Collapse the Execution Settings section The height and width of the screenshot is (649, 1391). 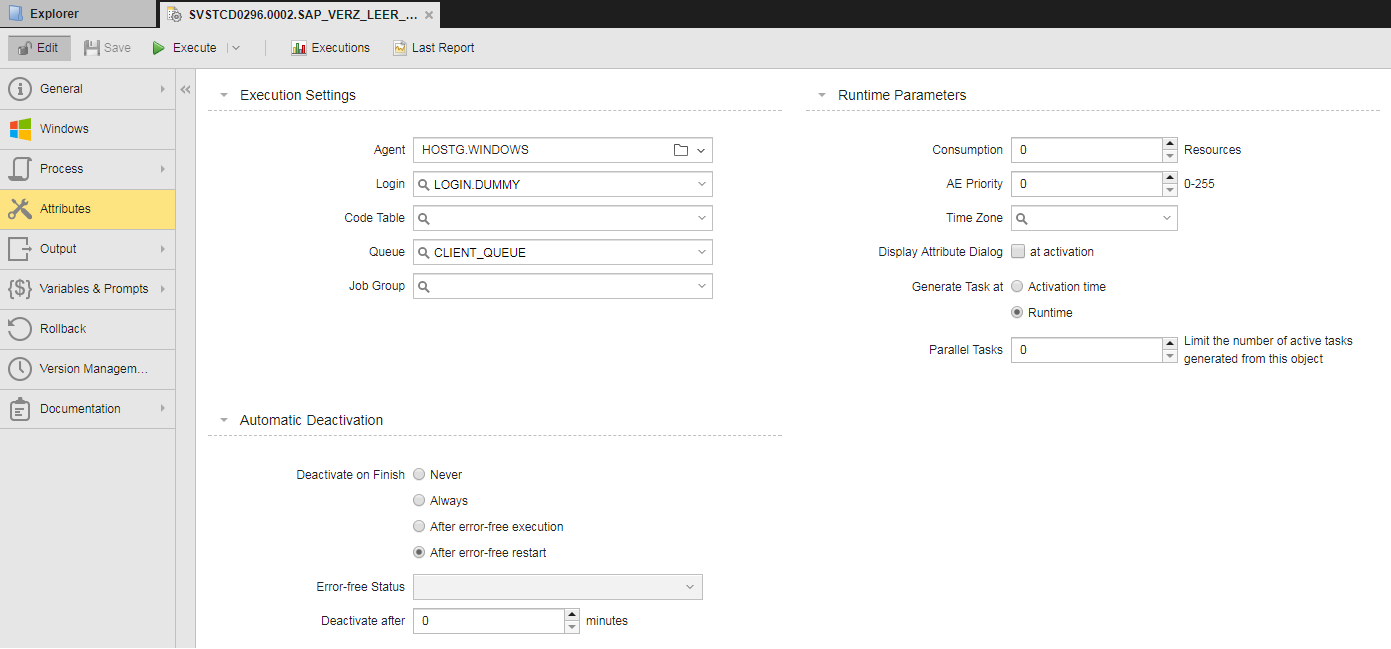(224, 96)
